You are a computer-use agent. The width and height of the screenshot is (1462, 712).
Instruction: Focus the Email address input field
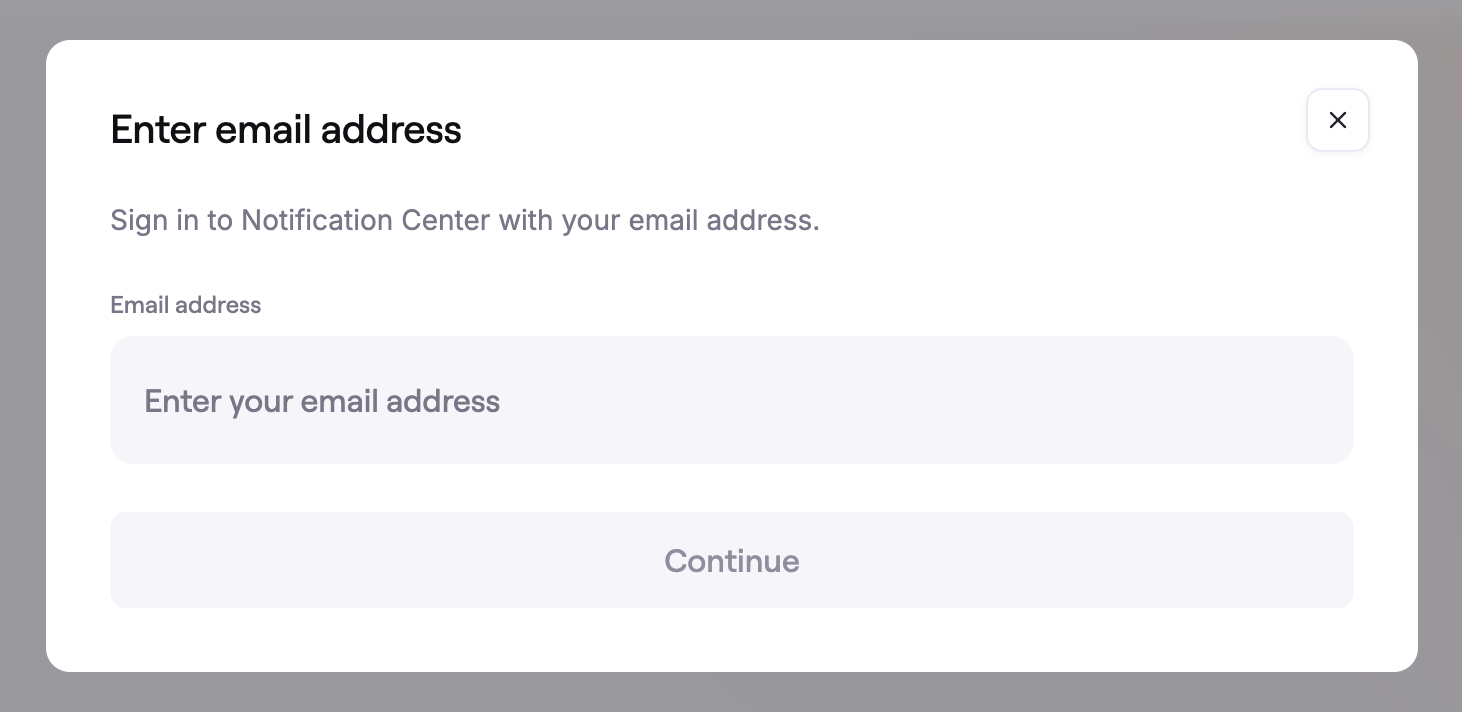(x=731, y=400)
